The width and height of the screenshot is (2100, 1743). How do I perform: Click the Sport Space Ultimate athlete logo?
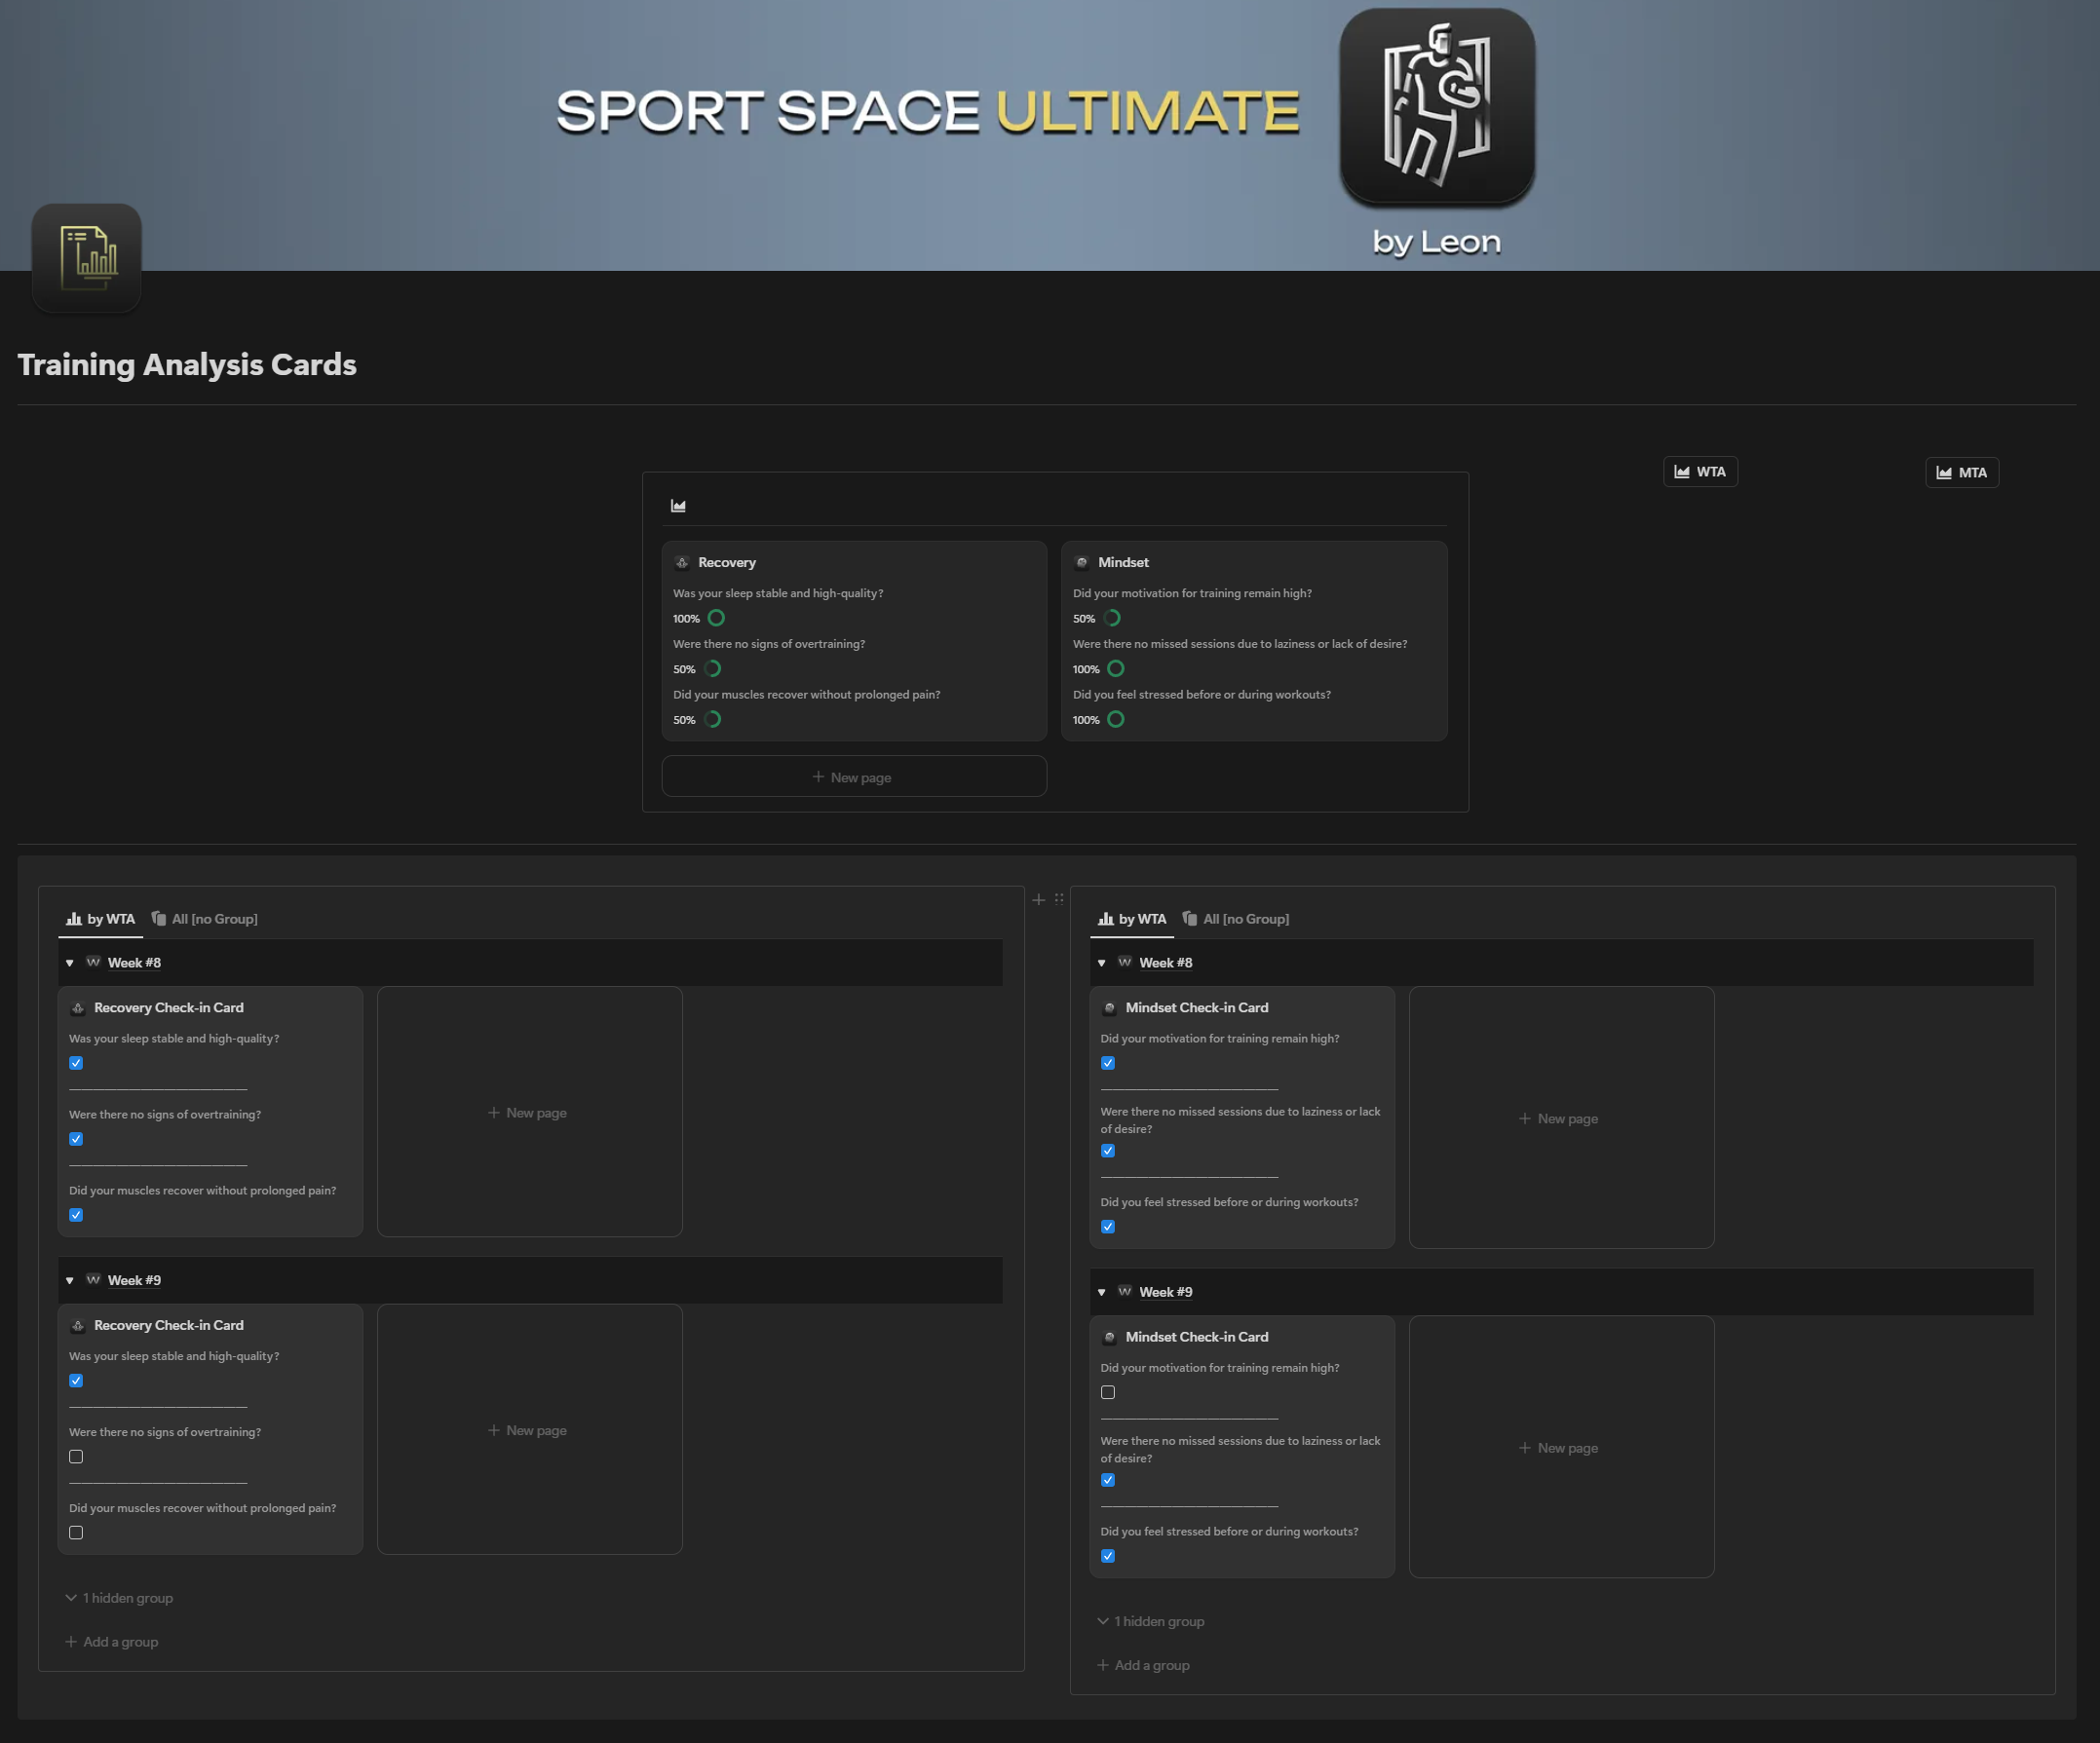click(x=1436, y=107)
